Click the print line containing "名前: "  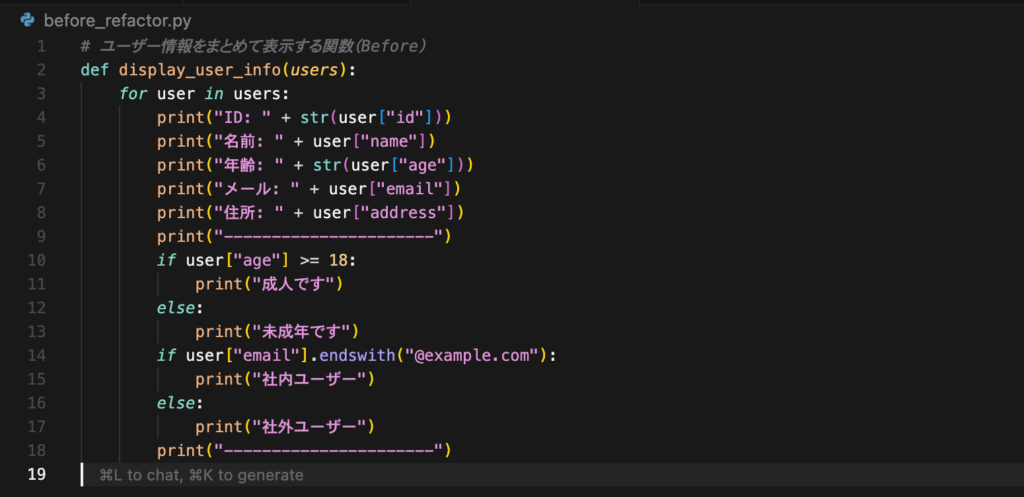[x=296, y=142]
